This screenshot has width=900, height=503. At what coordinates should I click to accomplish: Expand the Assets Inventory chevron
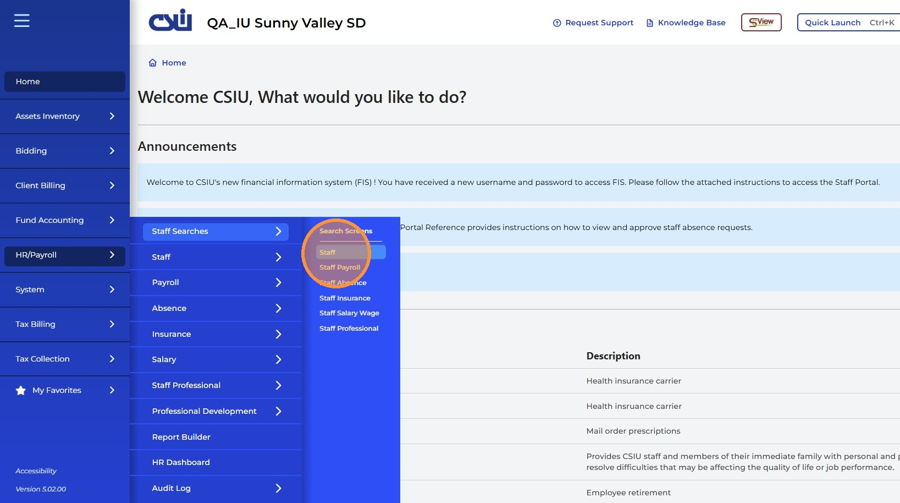pos(112,116)
